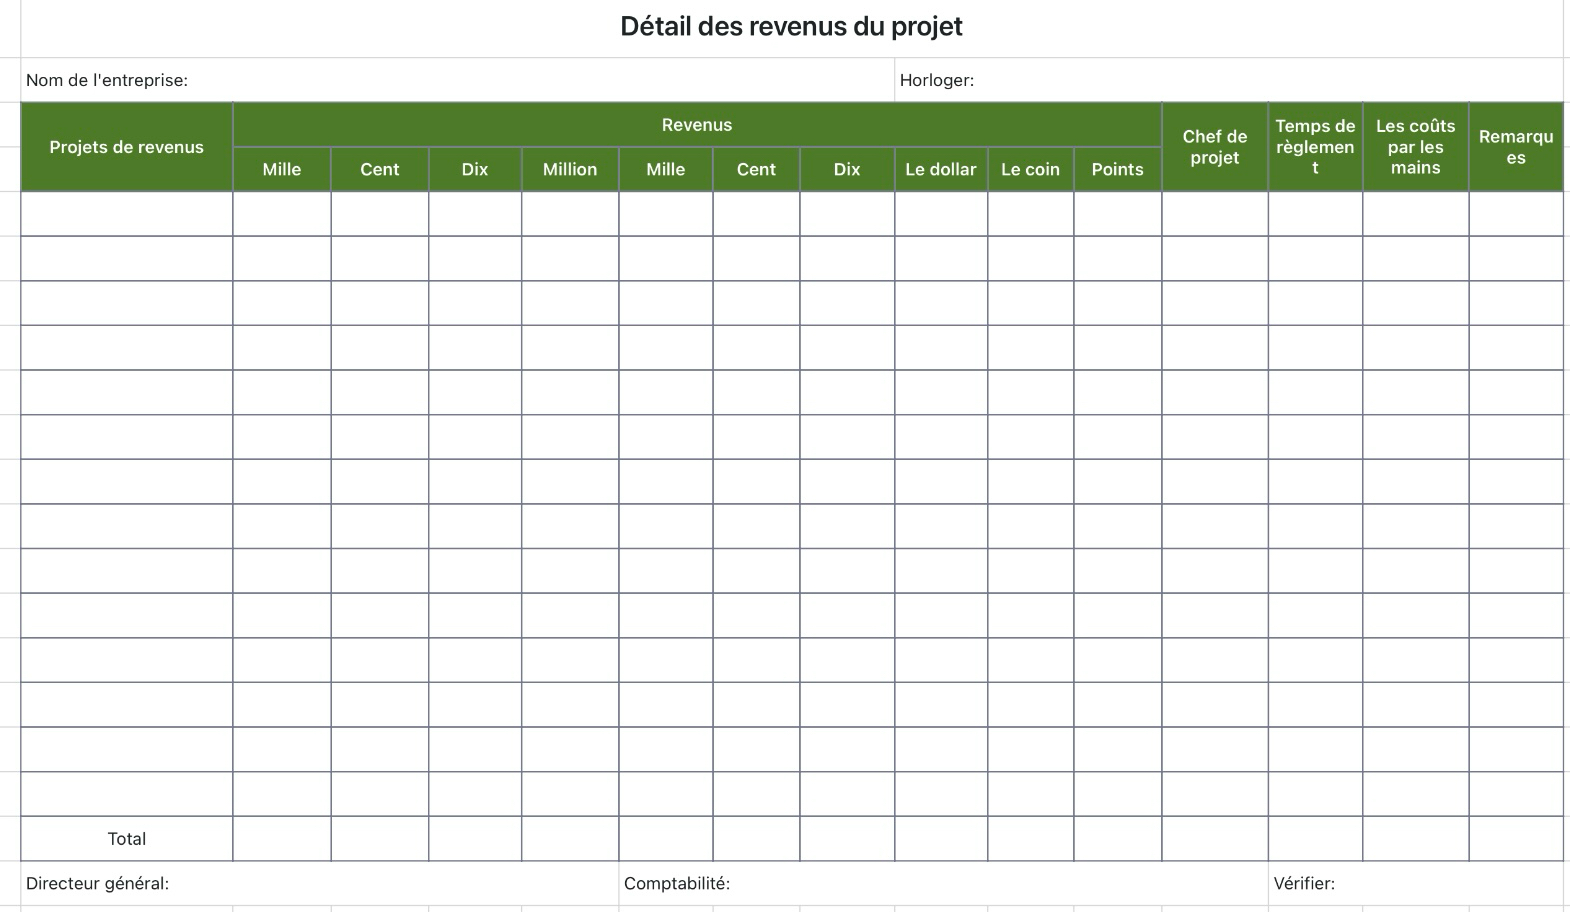The image size is (1570, 912).
Task: Select the 'Horloger:' cell
Action: click(1228, 80)
